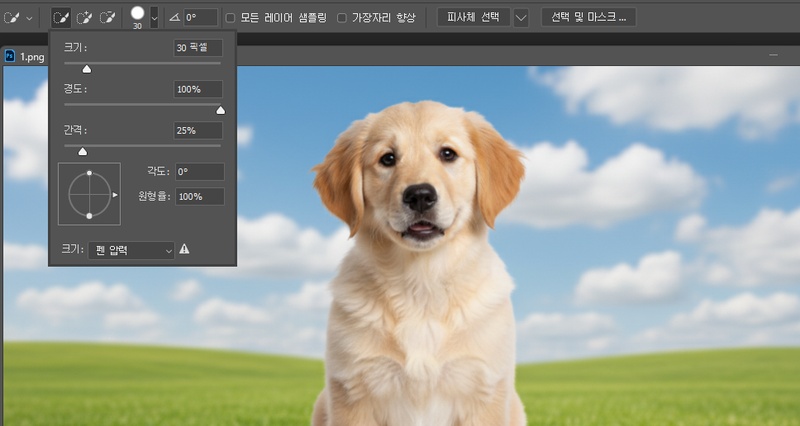The height and width of the screenshot is (426, 800).
Task: Click the 피사체 선택 button
Action: 473,18
